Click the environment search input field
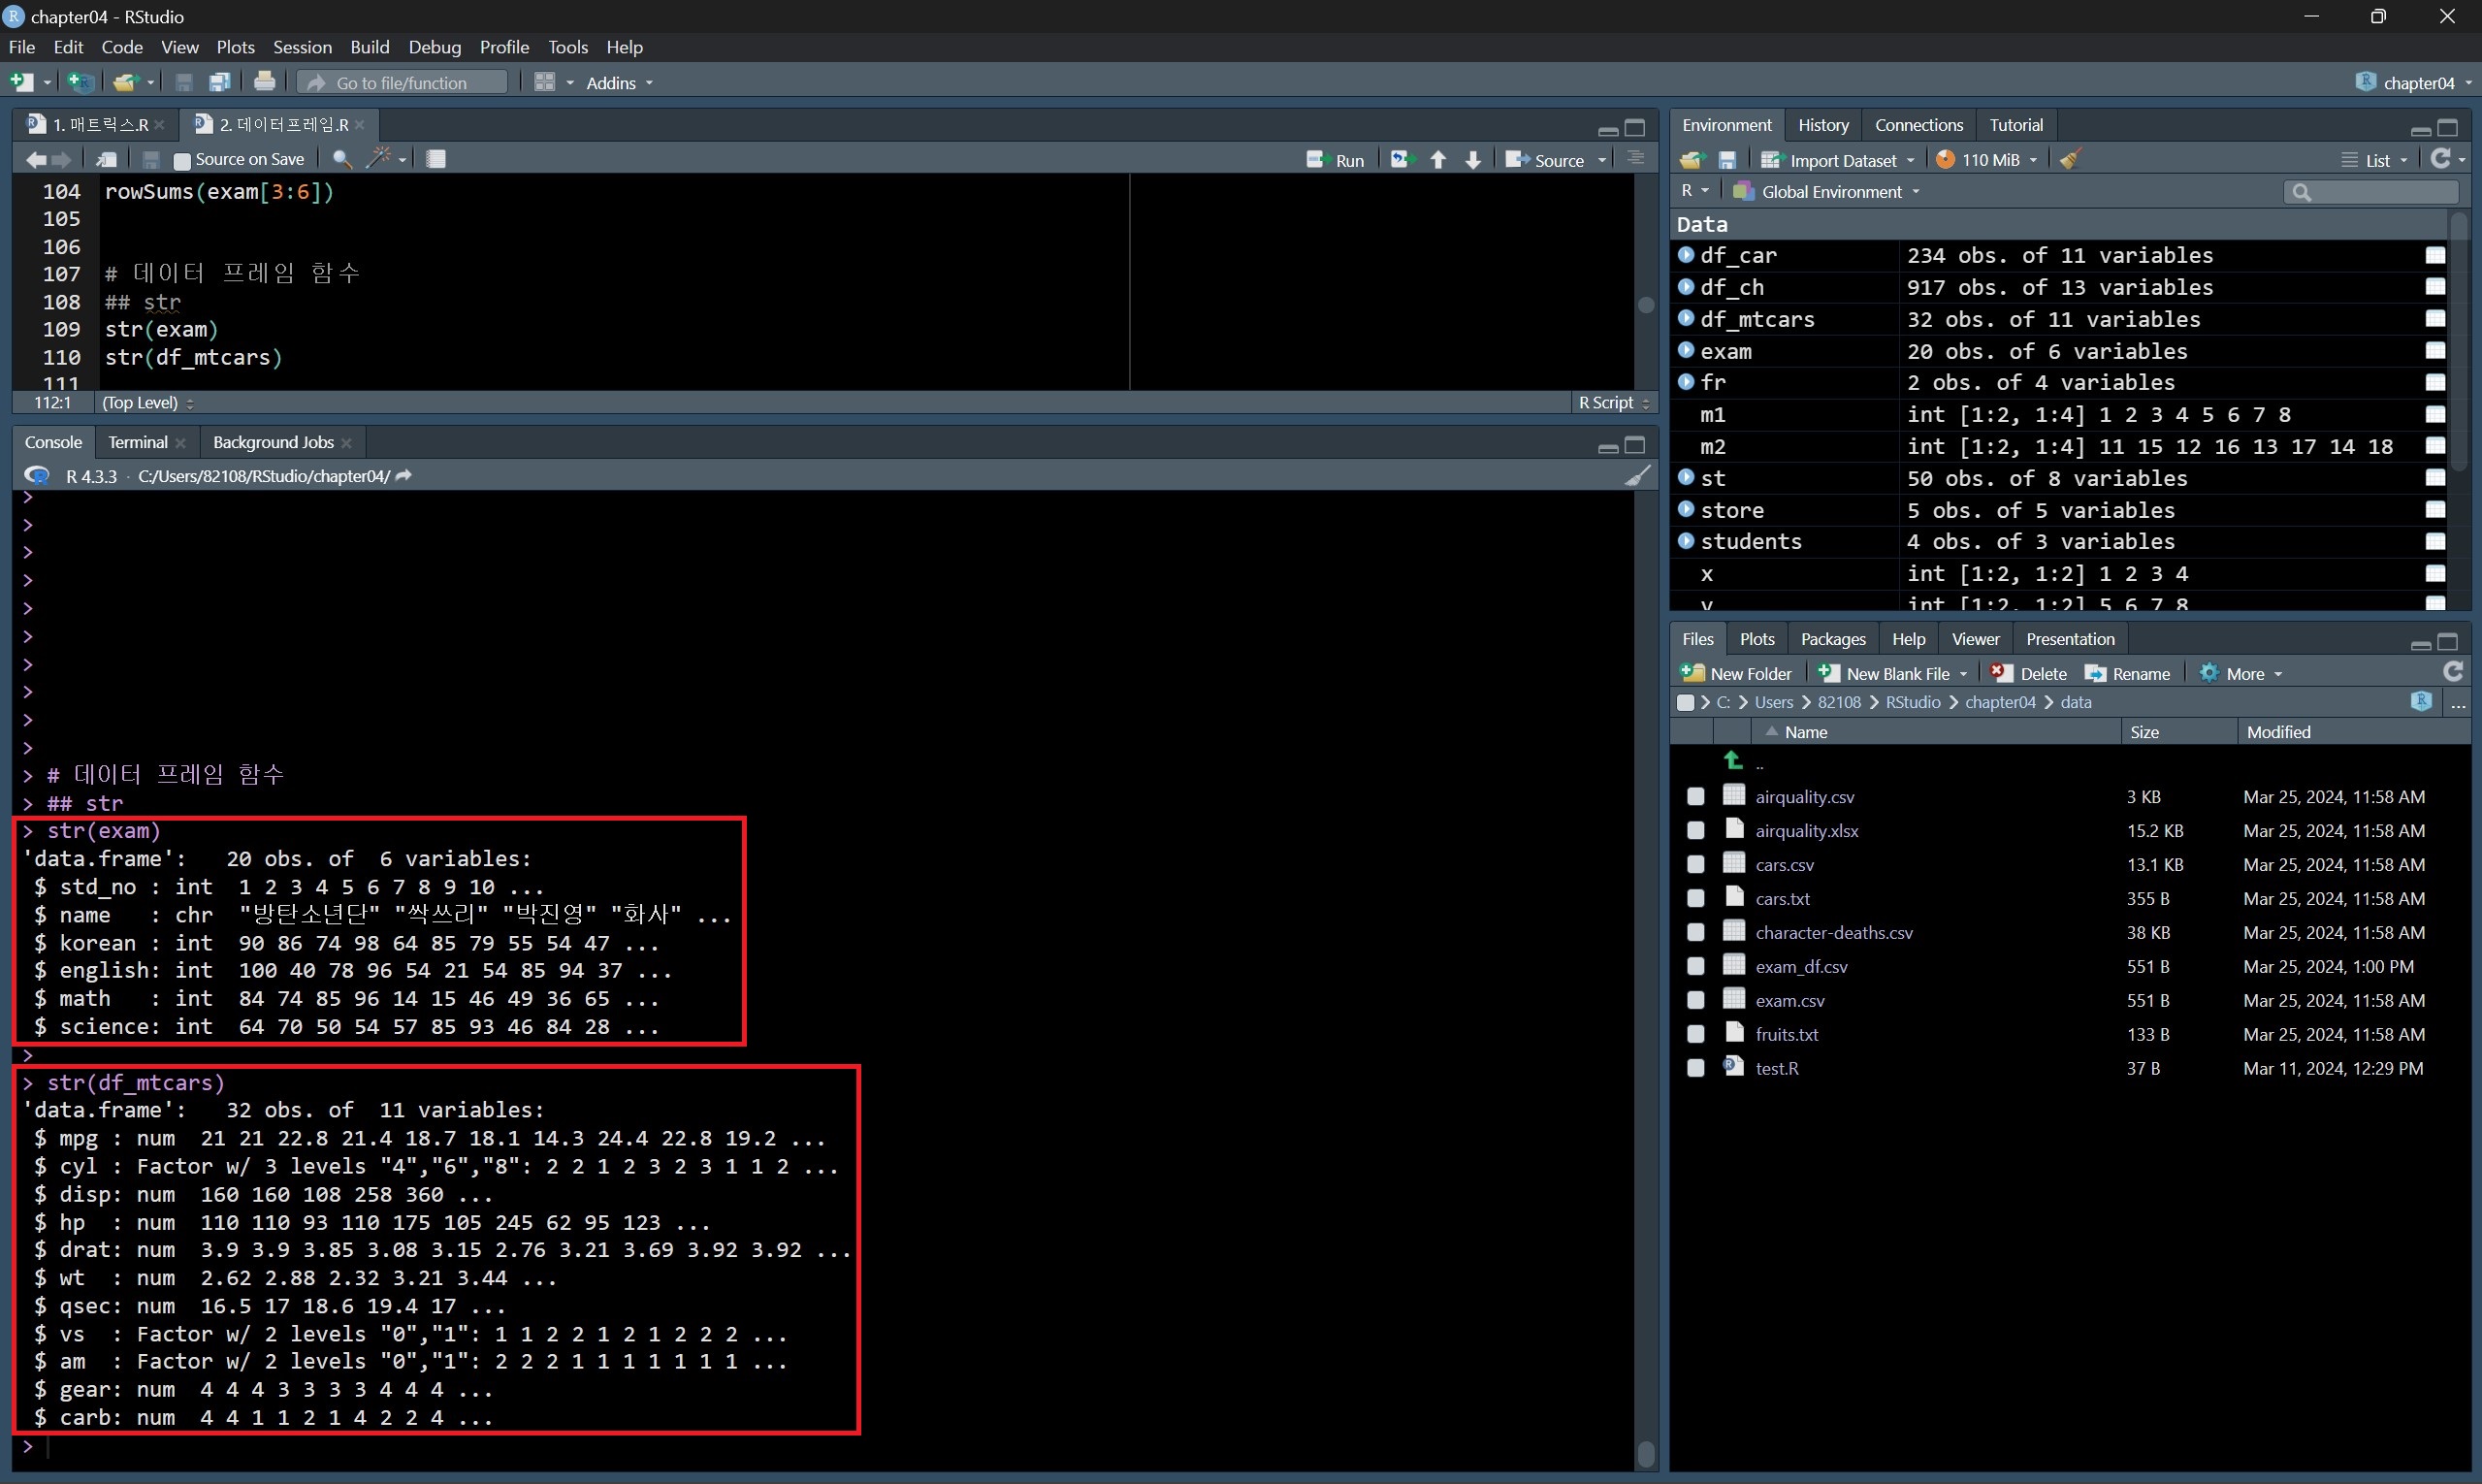This screenshot has width=2482, height=1484. click(x=2378, y=192)
